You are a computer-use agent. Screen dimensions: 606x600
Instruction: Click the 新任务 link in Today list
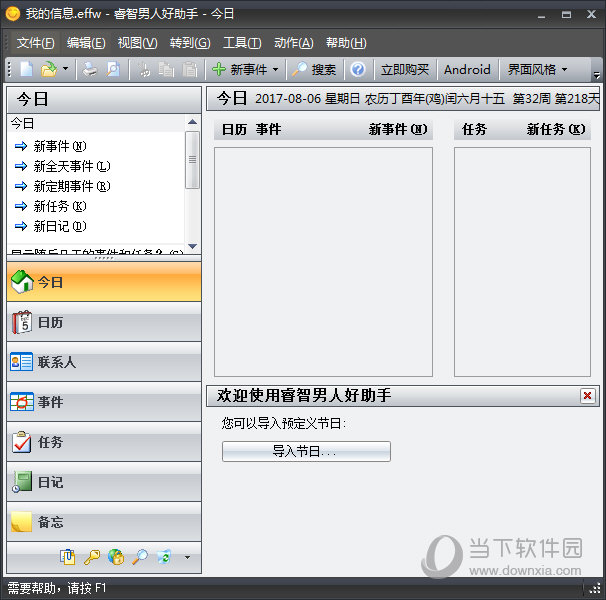[x=59, y=206]
